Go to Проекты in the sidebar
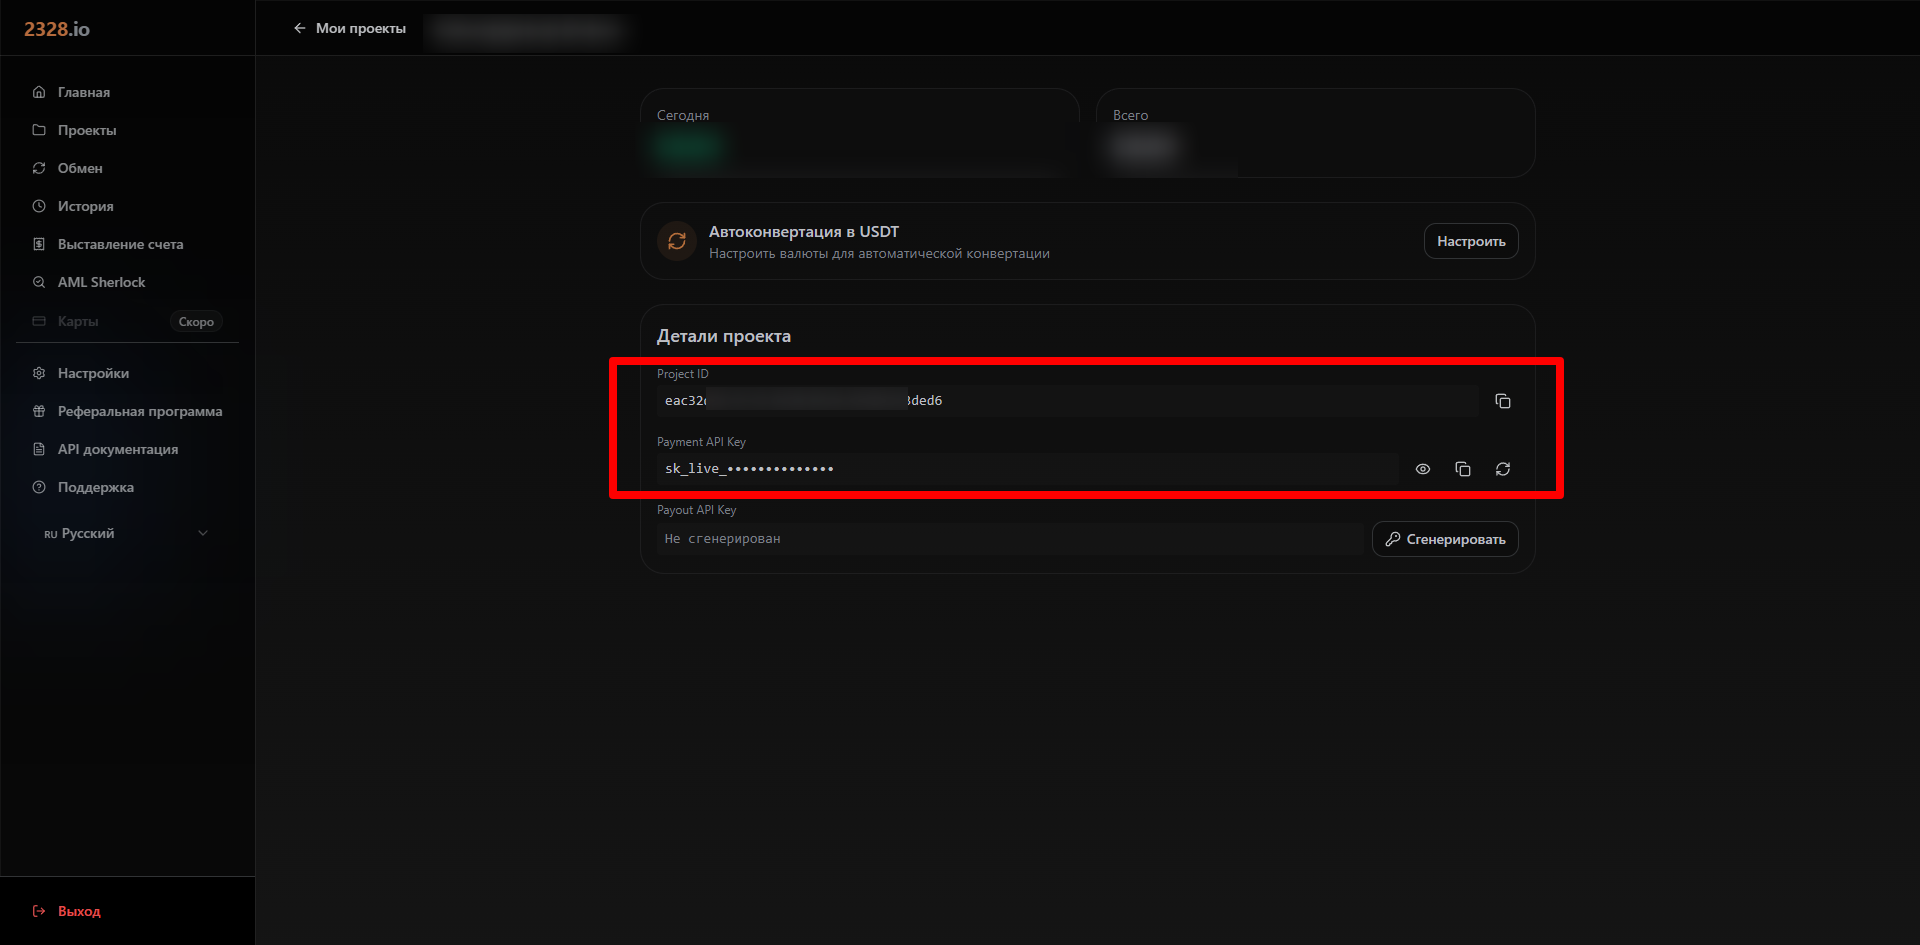Image resolution: width=1920 pixels, height=945 pixels. click(87, 130)
